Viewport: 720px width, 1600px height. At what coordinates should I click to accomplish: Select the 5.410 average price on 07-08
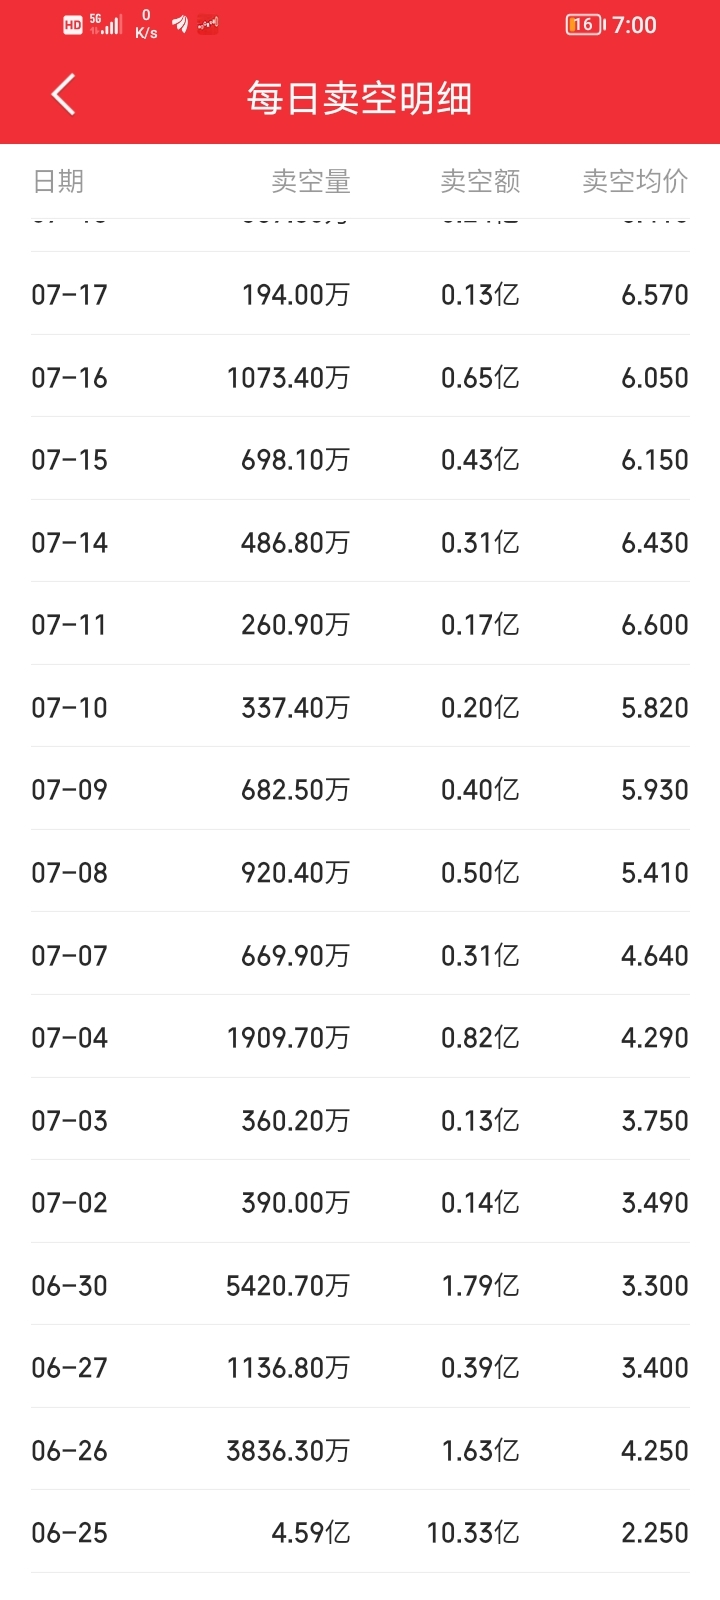(x=654, y=873)
